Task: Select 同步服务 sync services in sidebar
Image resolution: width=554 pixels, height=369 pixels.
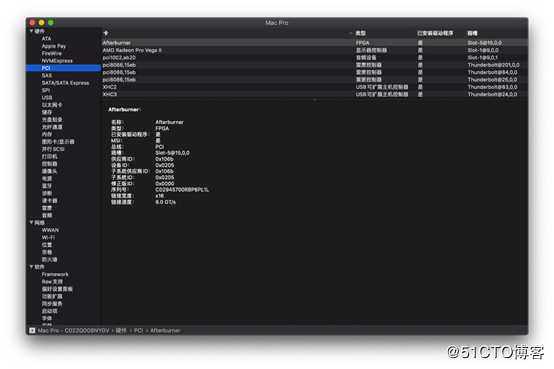Action: pos(52,304)
